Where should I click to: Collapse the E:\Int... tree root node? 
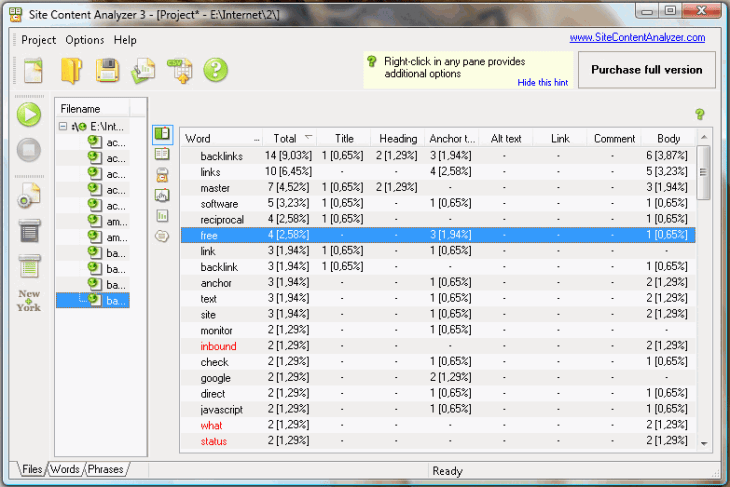point(63,126)
